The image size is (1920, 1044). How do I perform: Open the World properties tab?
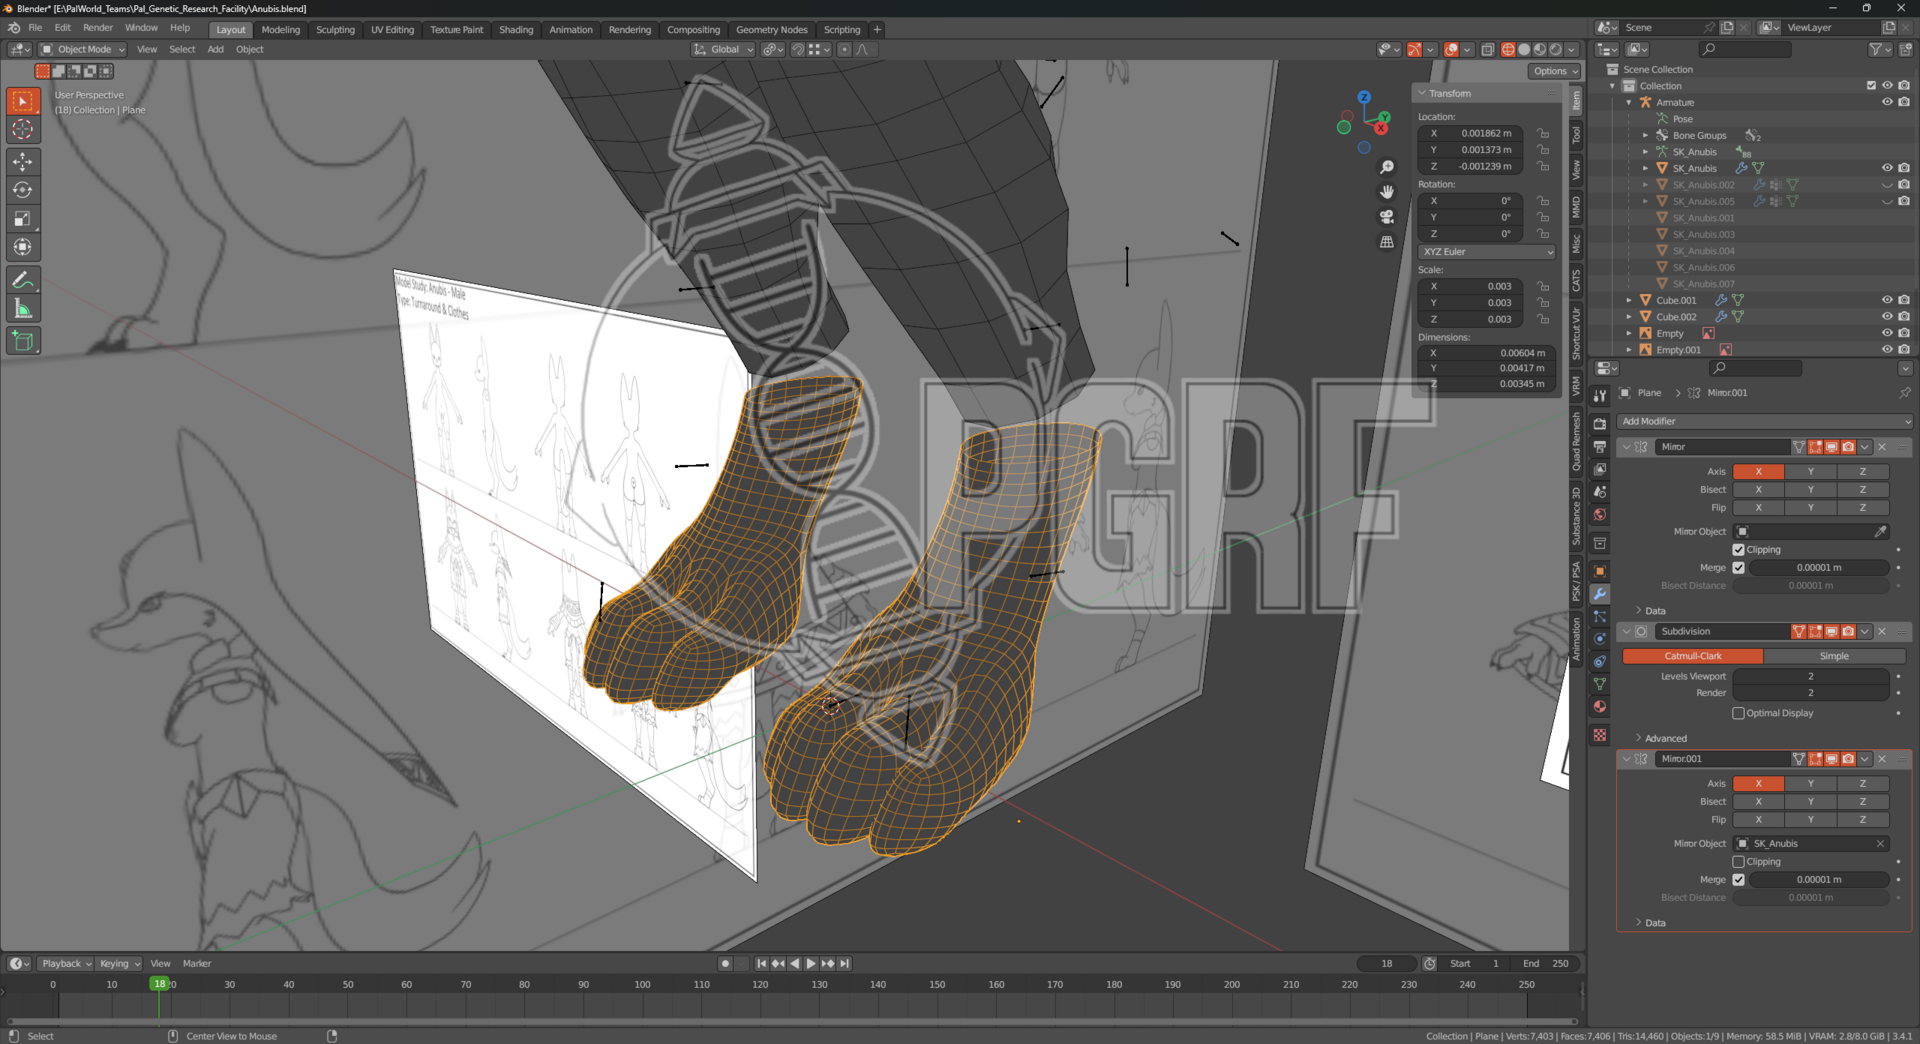pos(1600,515)
